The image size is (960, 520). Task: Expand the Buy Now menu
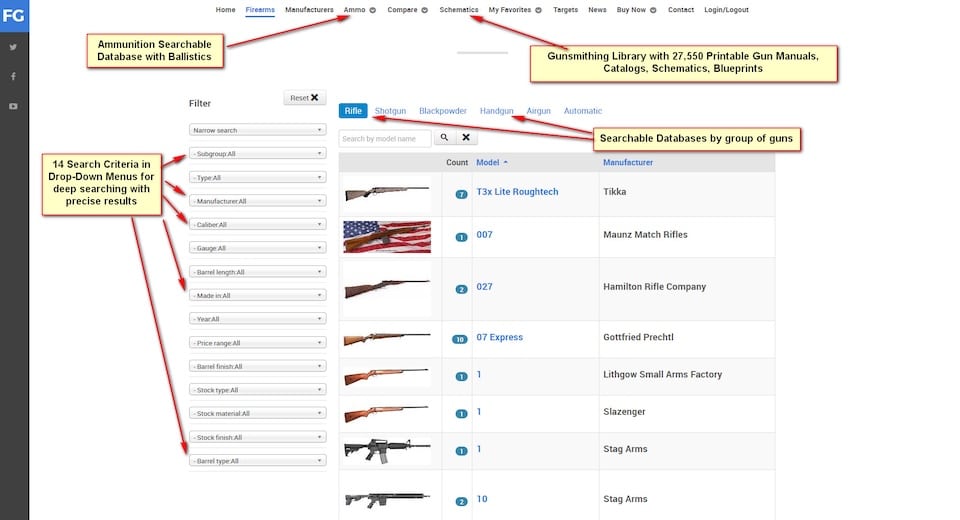click(636, 10)
